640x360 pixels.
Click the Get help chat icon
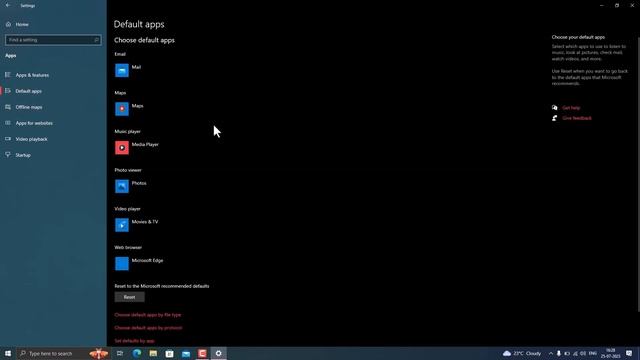pyautogui.click(x=554, y=108)
